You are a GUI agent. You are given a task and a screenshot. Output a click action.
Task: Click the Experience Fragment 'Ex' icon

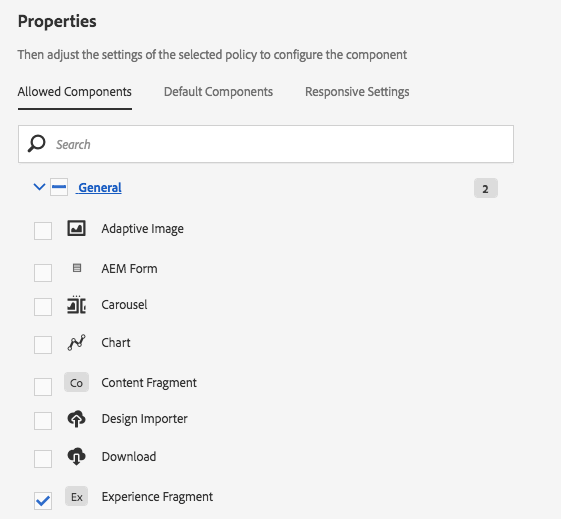pos(77,496)
